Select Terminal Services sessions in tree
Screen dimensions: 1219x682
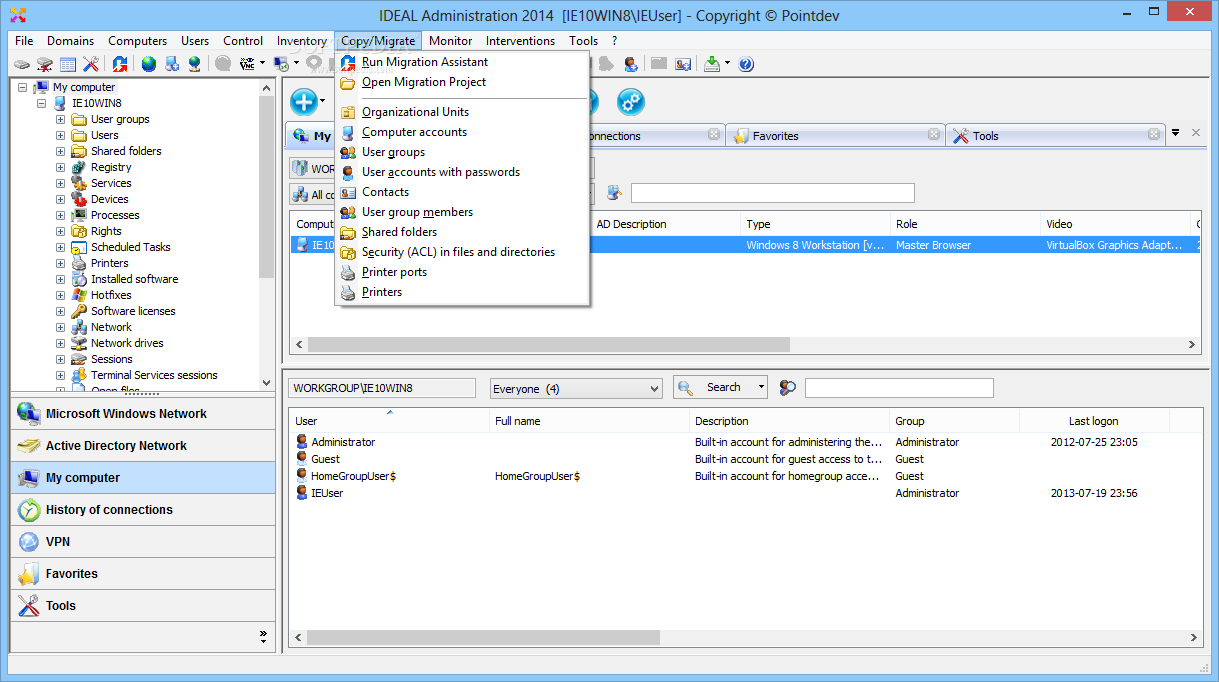tap(154, 375)
